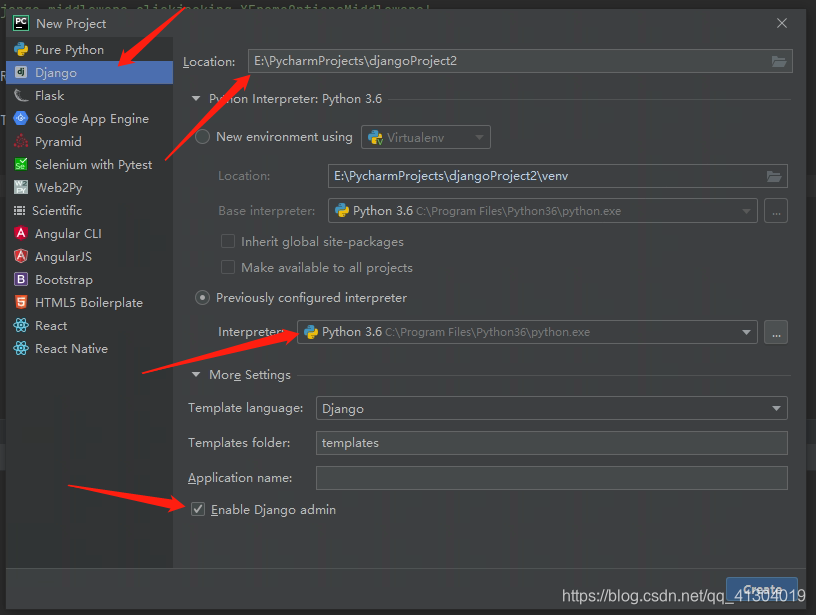This screenshot has height=615, width=816.
Task: Click Python icon in Base interpreter field
Action: 342,210
